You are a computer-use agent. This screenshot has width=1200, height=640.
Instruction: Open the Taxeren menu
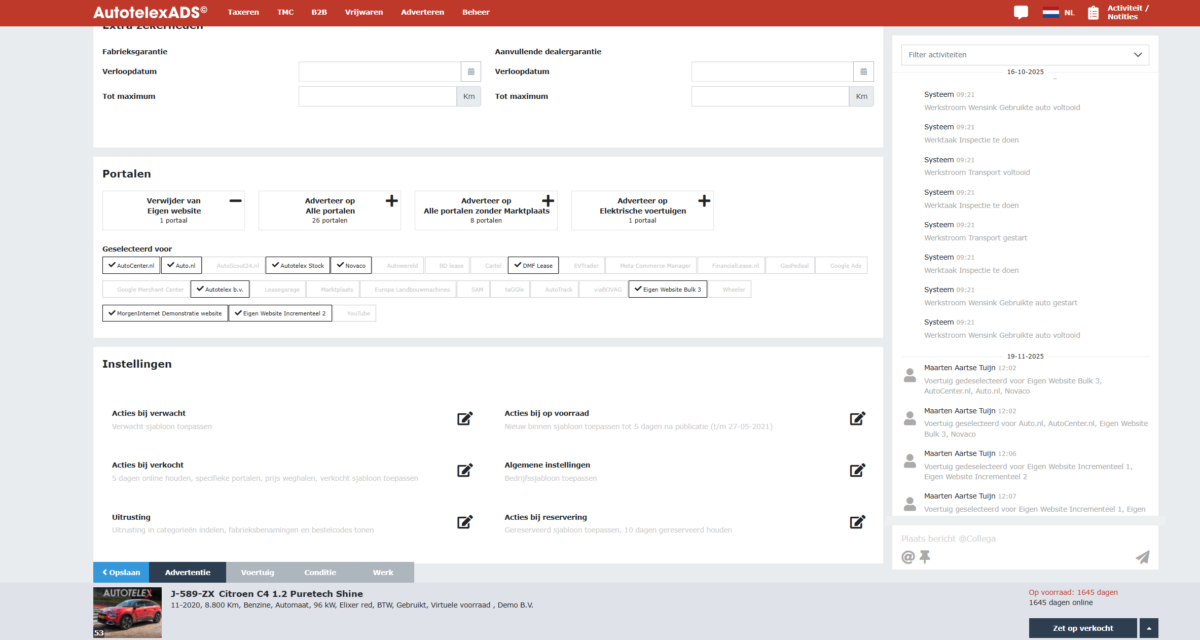click(243, 12)
